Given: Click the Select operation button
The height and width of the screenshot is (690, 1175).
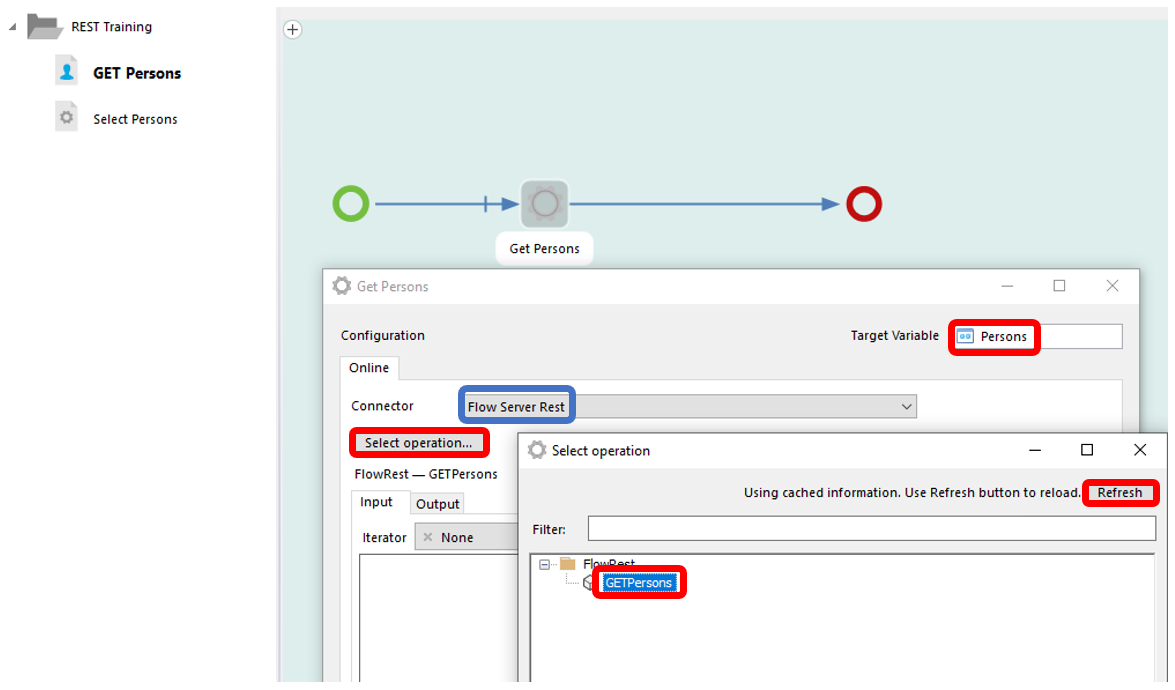Looking at the screenshot, I should 418,443.
